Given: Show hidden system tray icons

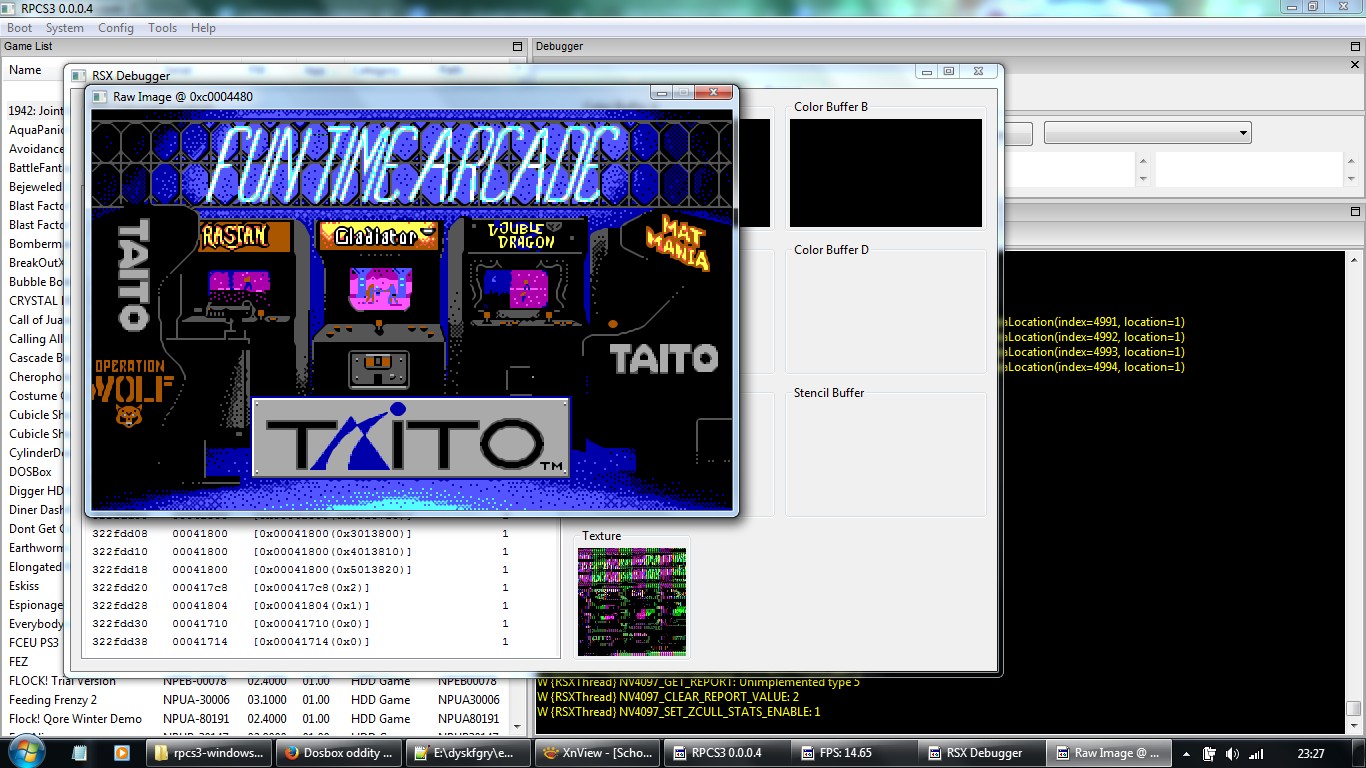Looking at the screenshot, I should 1186,754.
